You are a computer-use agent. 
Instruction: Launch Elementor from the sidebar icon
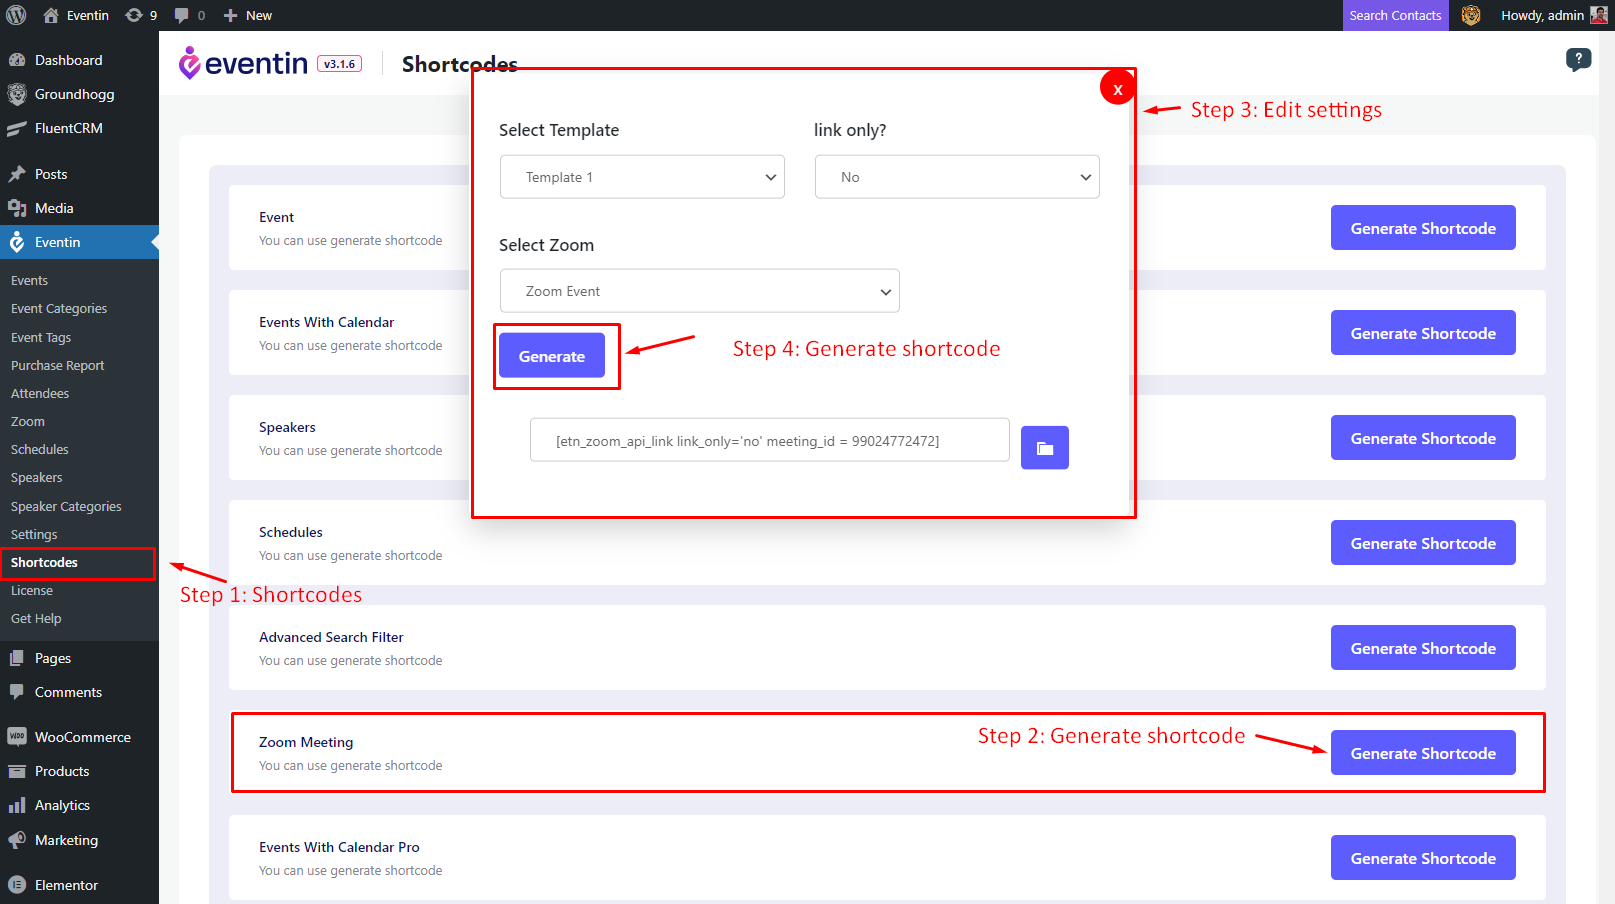tap(17, 884)
